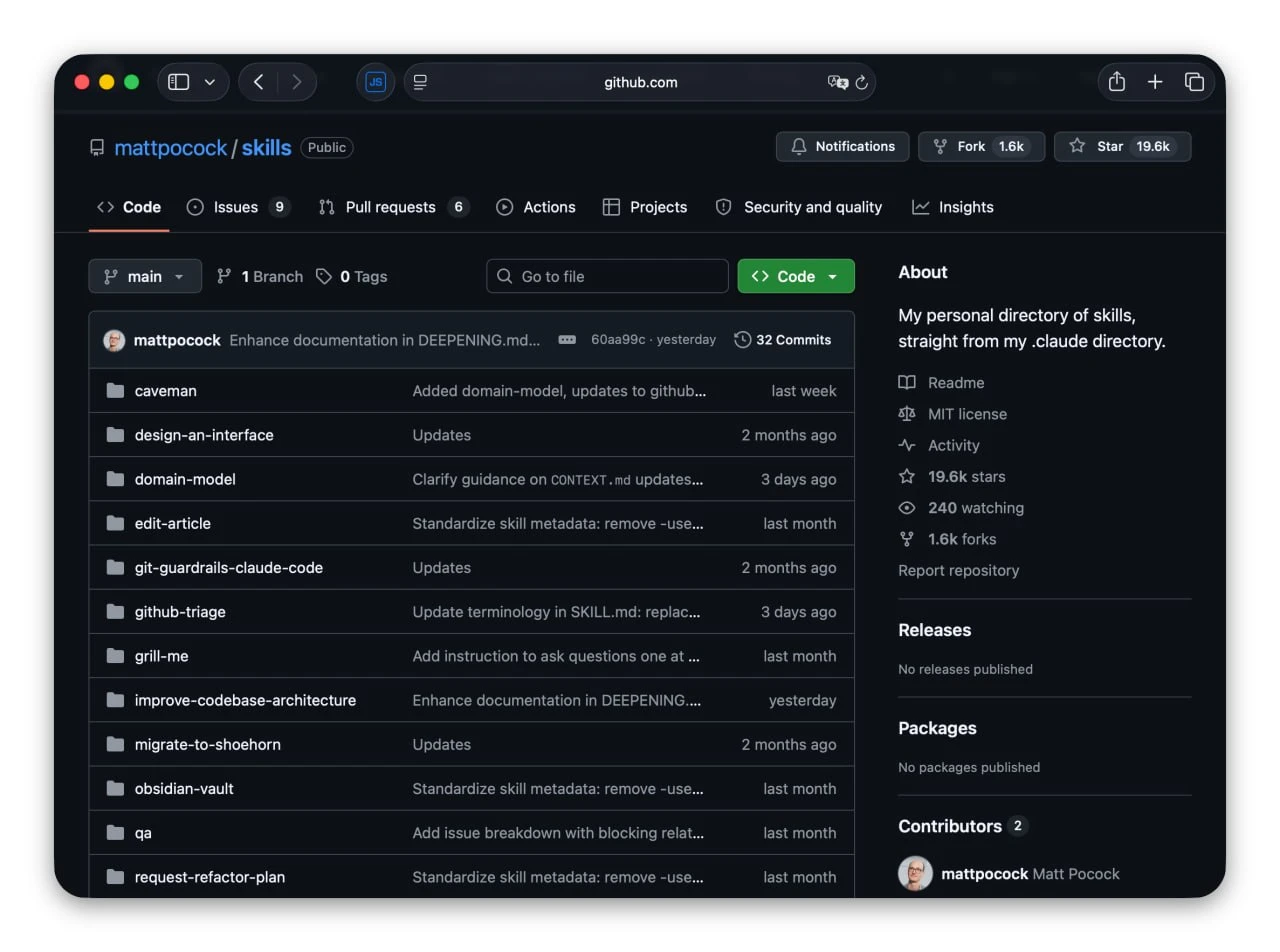1280x952 pixels.
Task: Open caveman's commit message "Added domain-model"
Action: (x=560, y=391)
